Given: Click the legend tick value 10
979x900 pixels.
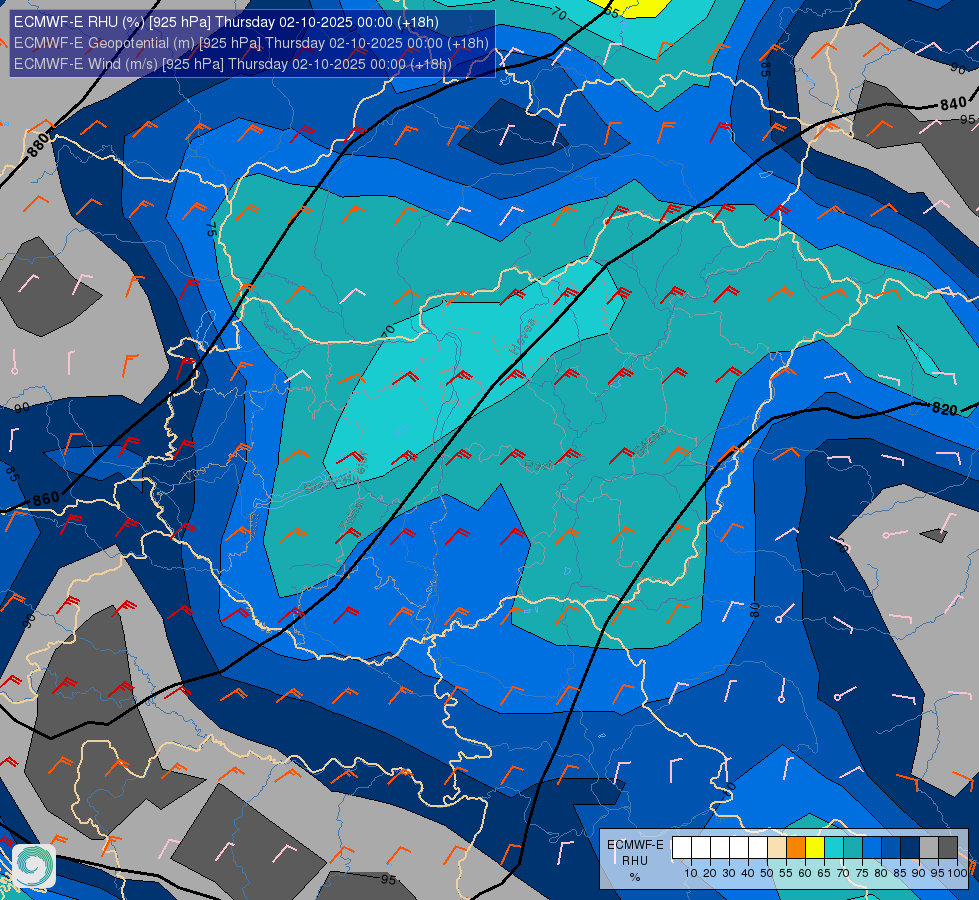Looking at the screenshot, I should pos(691,874).
